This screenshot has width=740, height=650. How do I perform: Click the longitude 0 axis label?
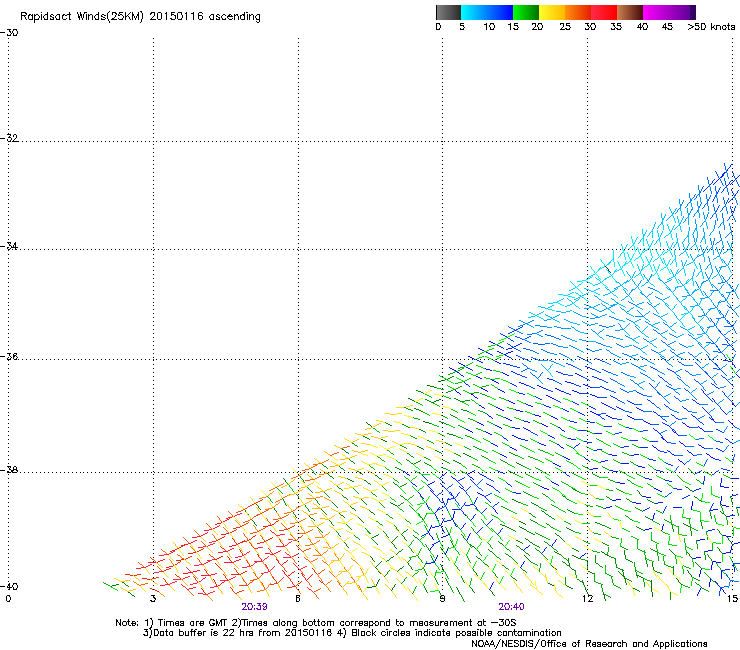pos(8,599)
